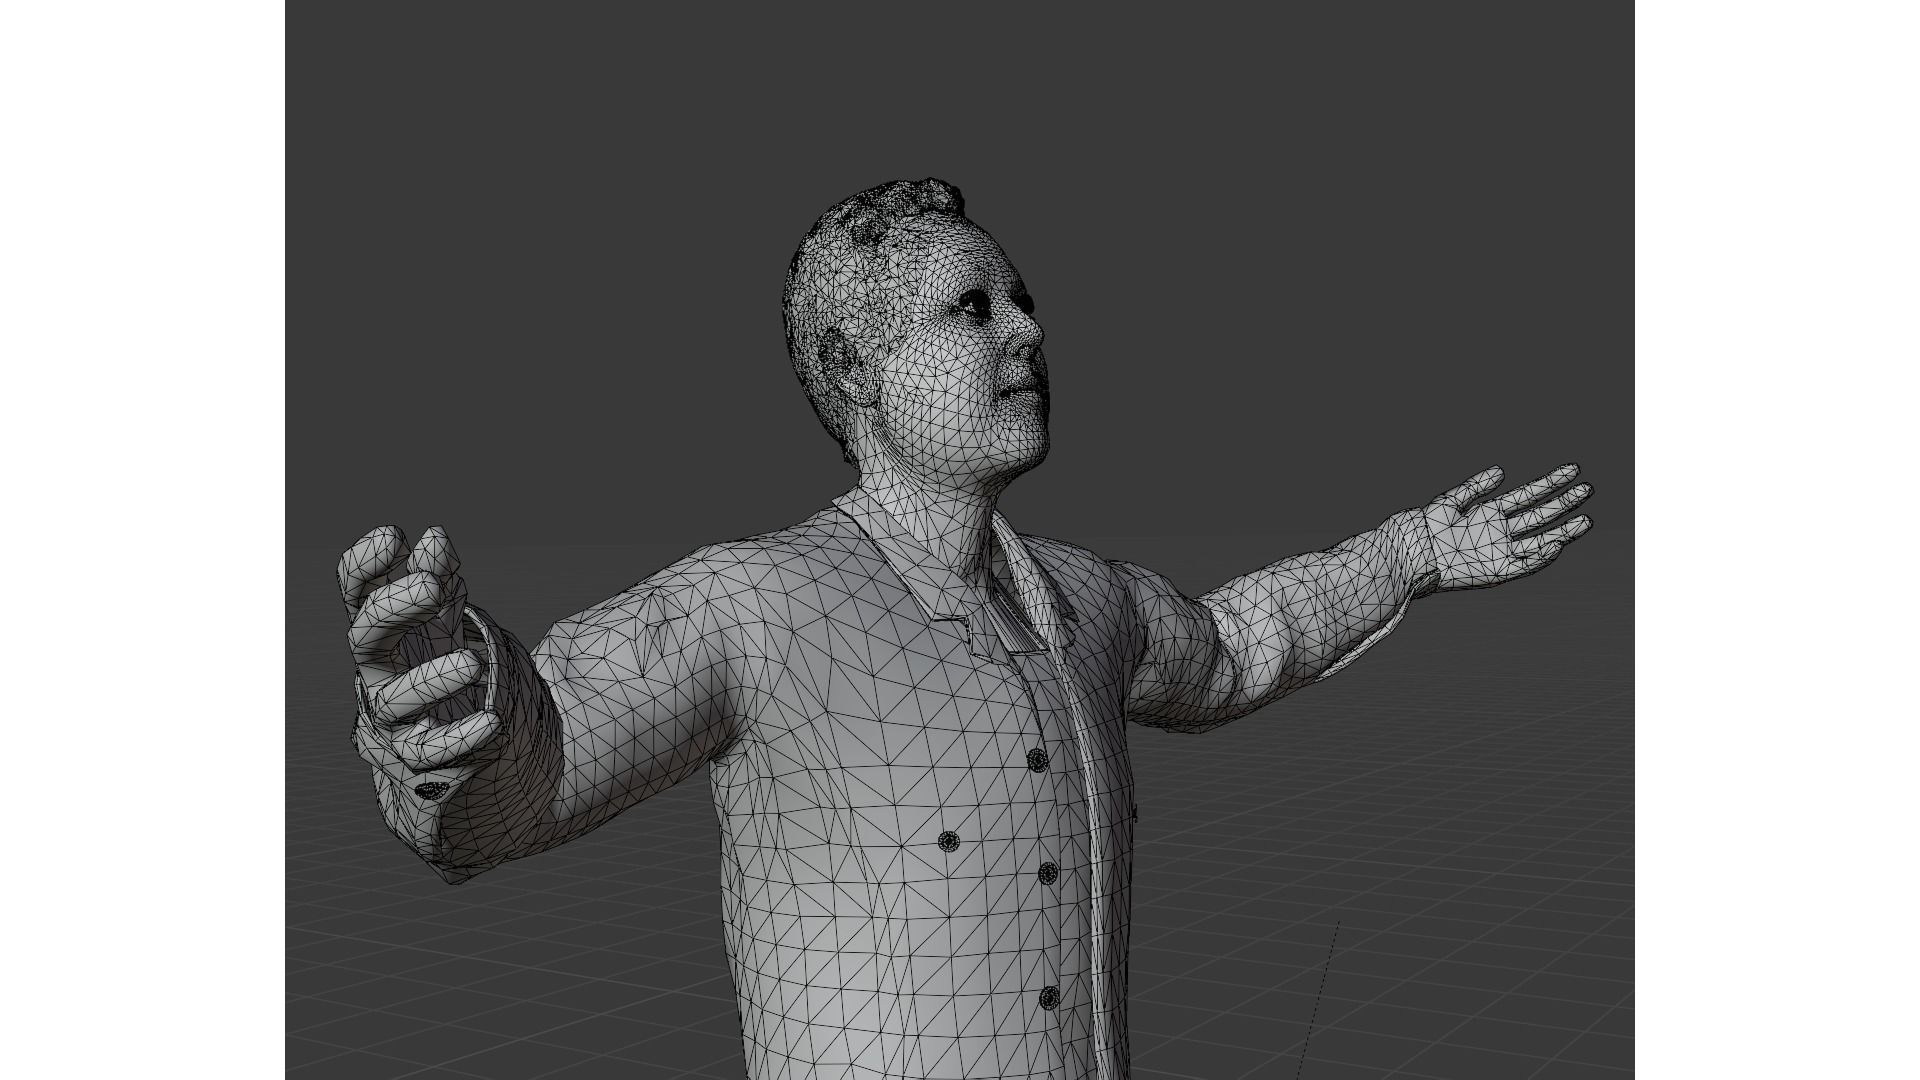Click the shirt button offset toward the chest

(948, 842)
